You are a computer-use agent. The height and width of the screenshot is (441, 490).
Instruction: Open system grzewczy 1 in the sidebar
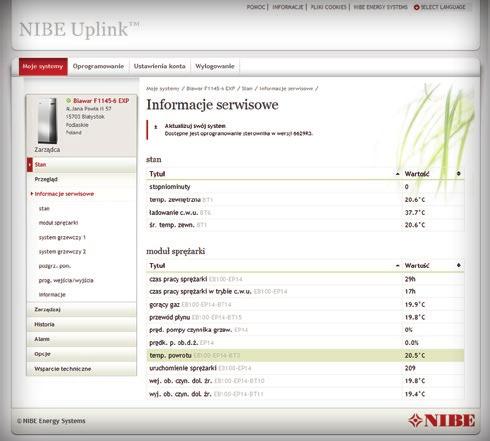click(62, 237)
